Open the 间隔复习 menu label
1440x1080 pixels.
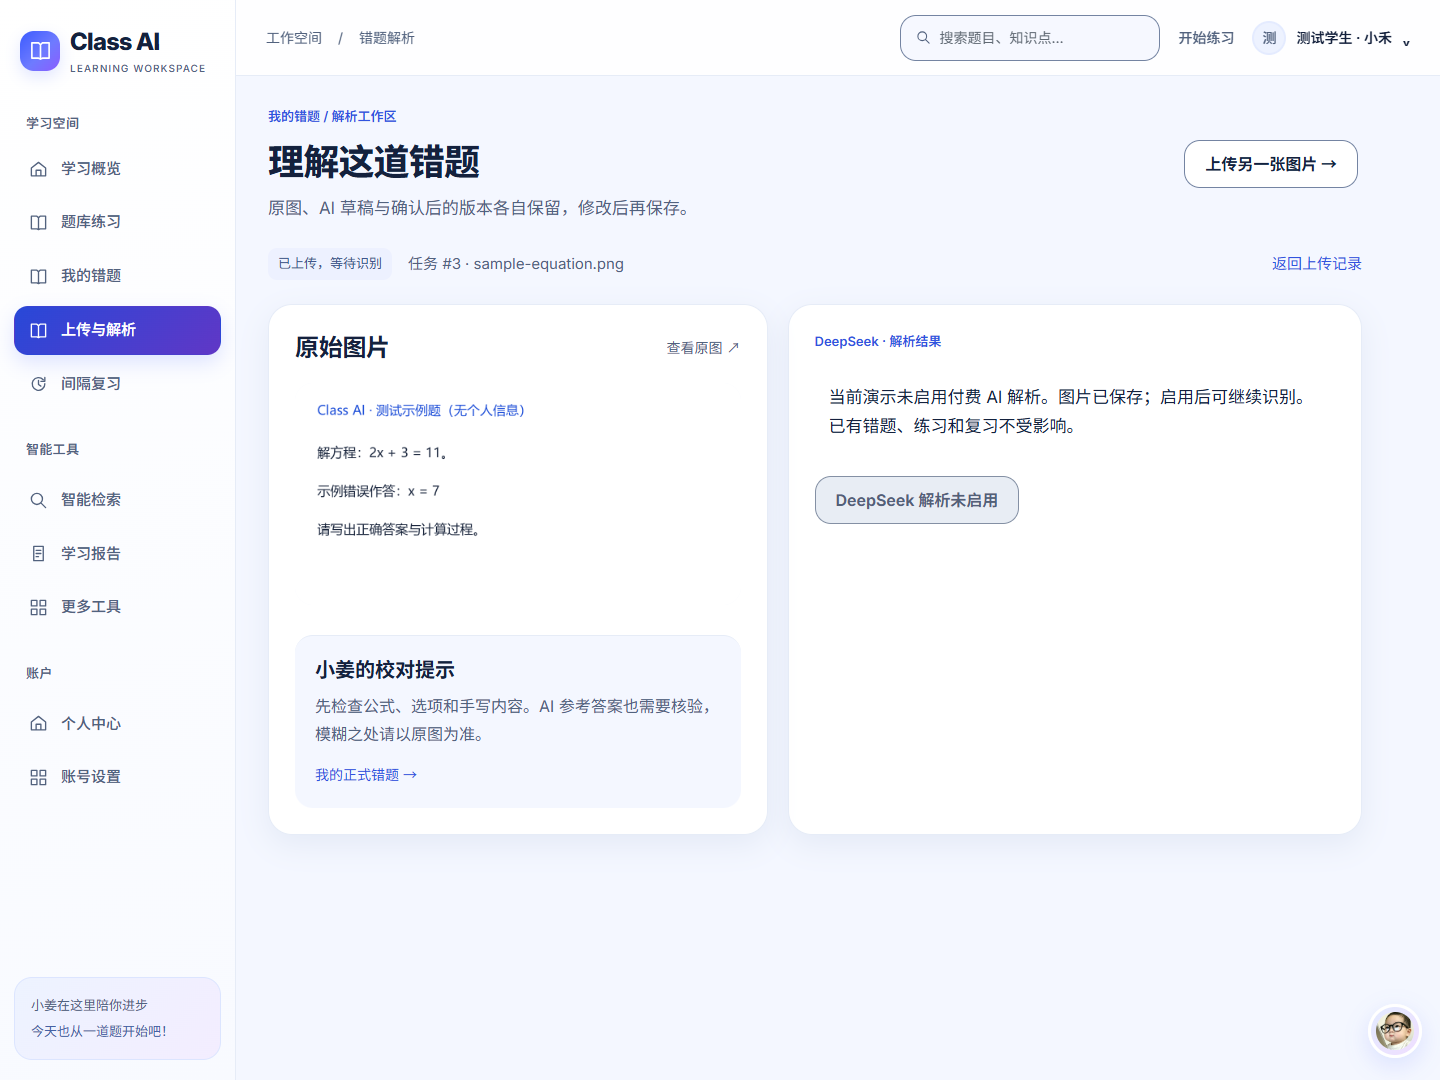pyautogui.click(x=91, y=384)
